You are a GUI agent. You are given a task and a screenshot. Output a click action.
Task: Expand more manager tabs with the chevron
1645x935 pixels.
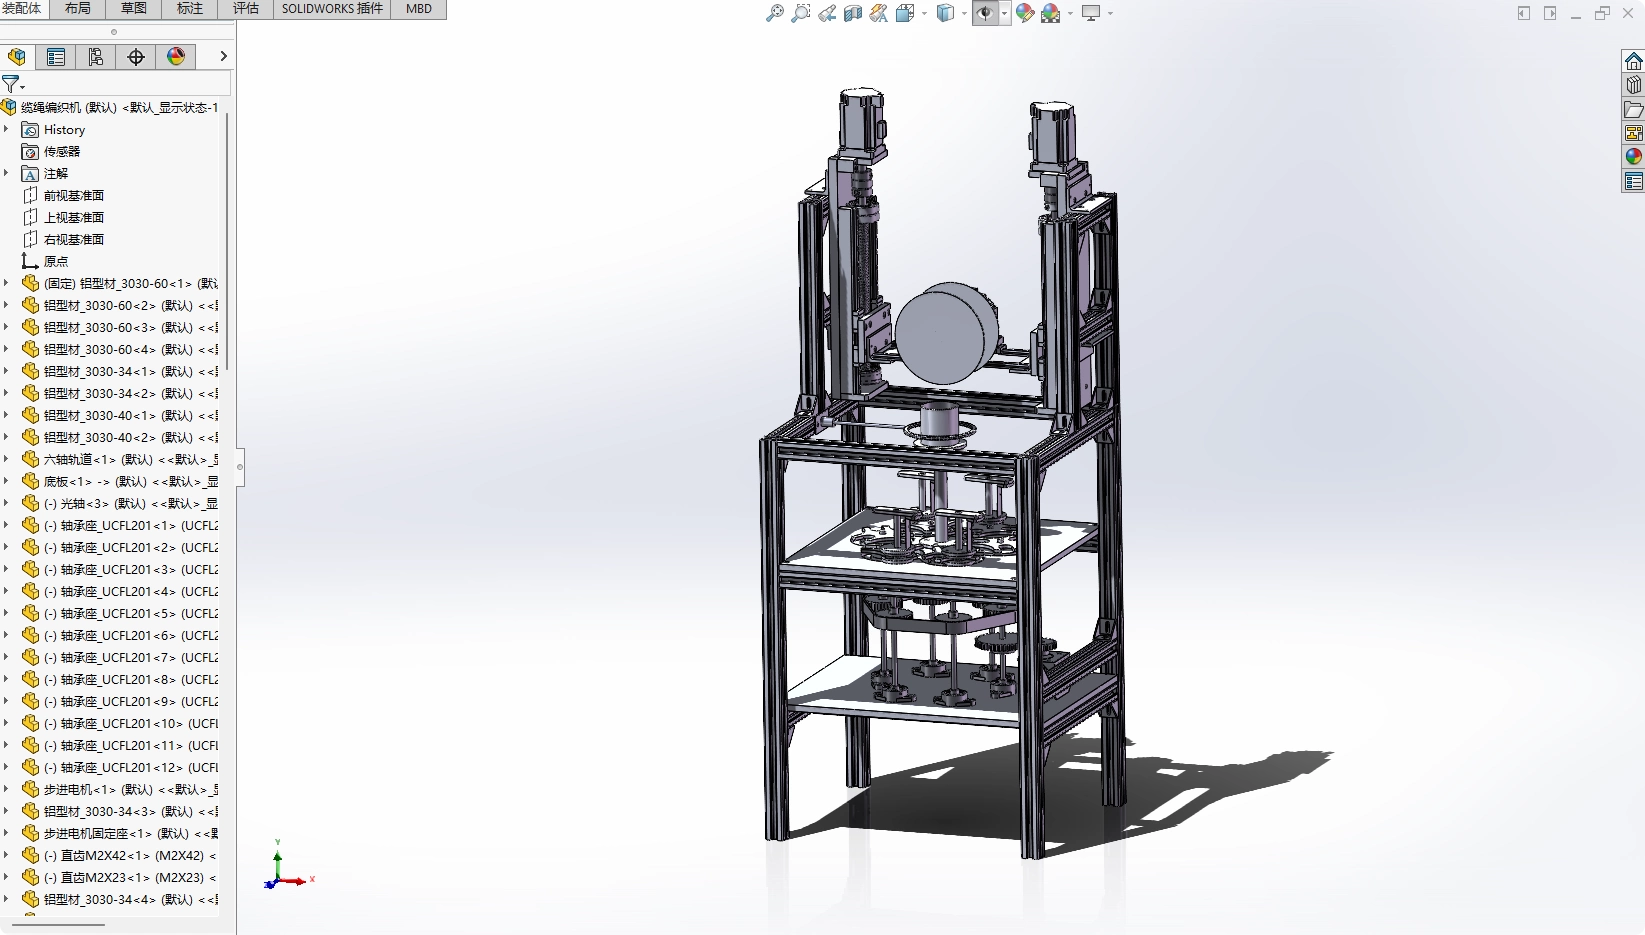pyautogui.click(x=223, y=57)
